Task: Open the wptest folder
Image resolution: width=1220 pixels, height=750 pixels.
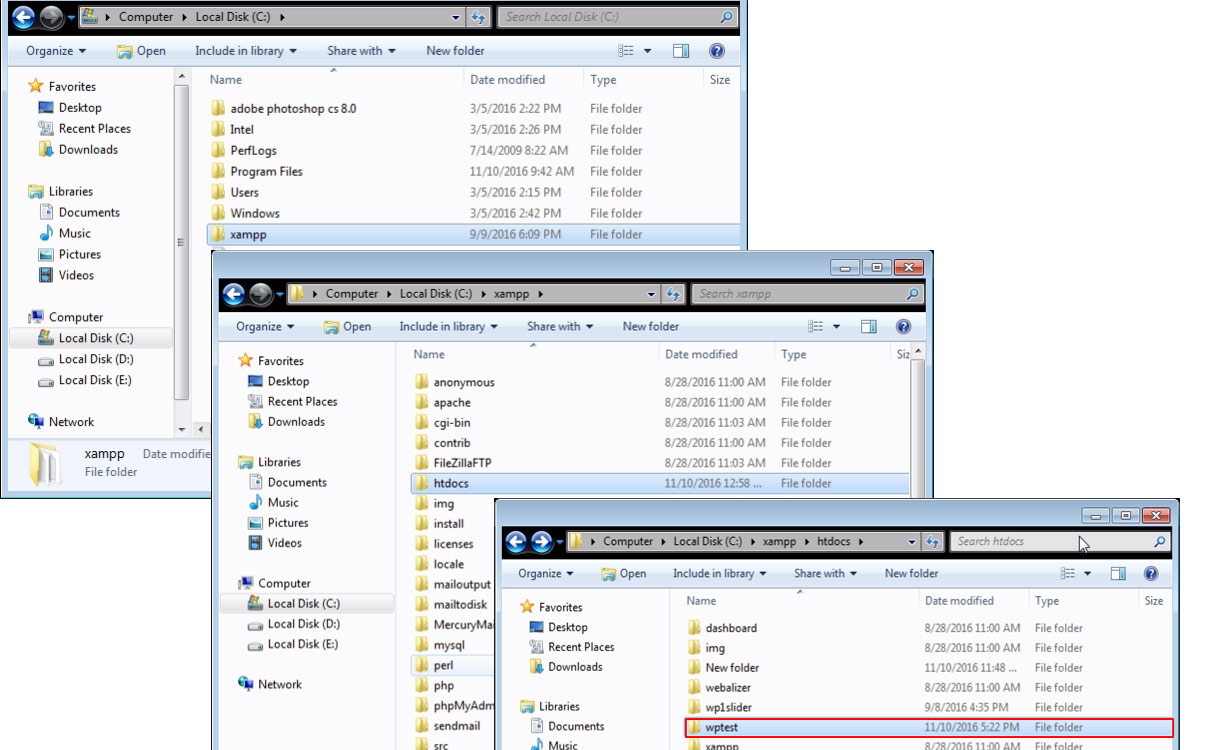Action: pos(721,728)
